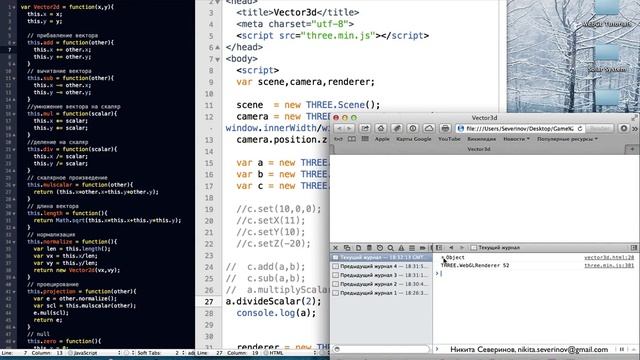
Task: Show the toolbar overflow chevrons in Safari
Action: 635,129
